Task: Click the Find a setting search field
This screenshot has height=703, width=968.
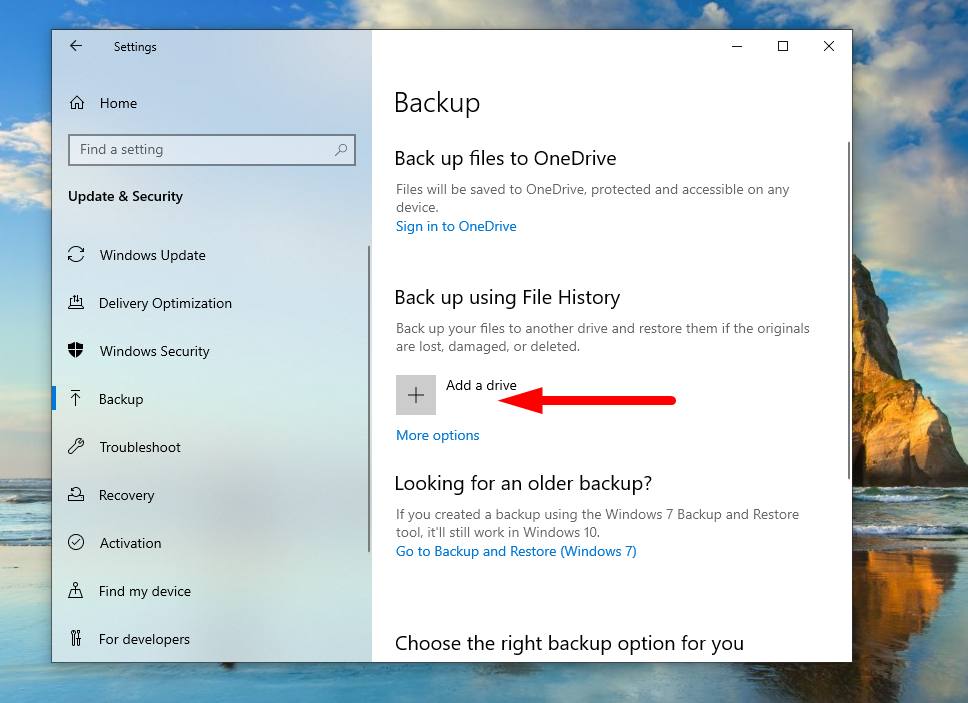Action: tap(200, 150)
